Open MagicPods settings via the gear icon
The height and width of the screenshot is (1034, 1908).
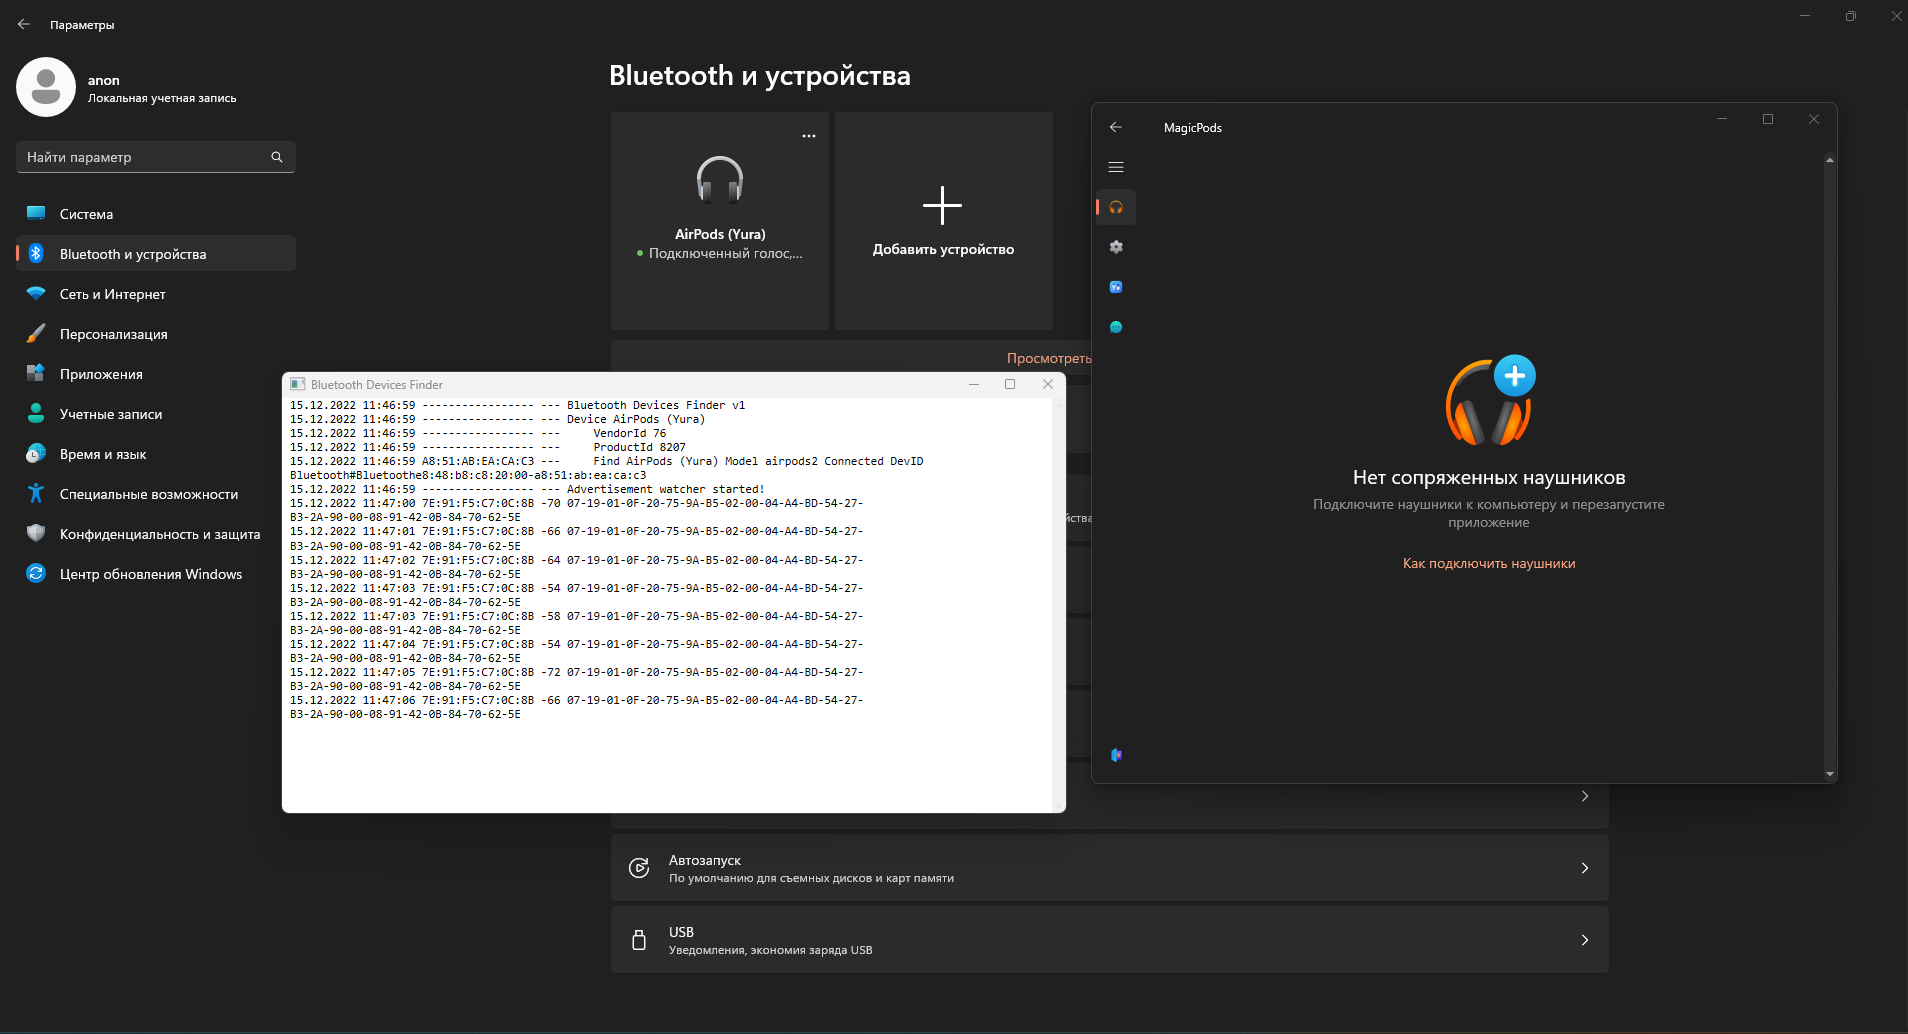click(x=1117, y=247)
